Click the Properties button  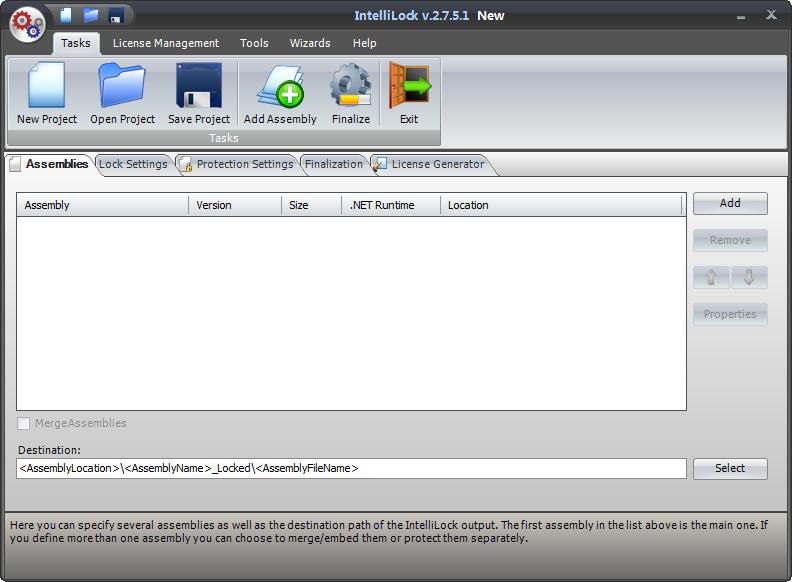point(730,314)
